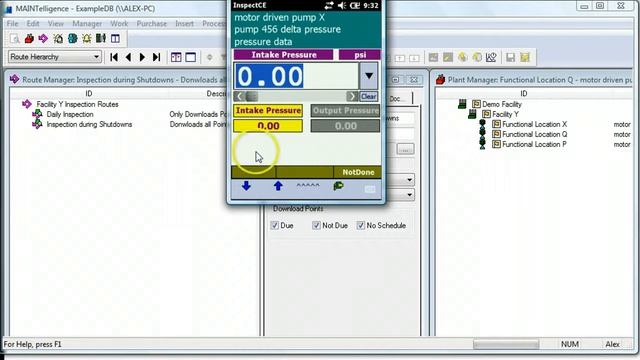640x360 pixels.
Task: Click the blue up arrow in InspectCE
Action: (278, 186)
